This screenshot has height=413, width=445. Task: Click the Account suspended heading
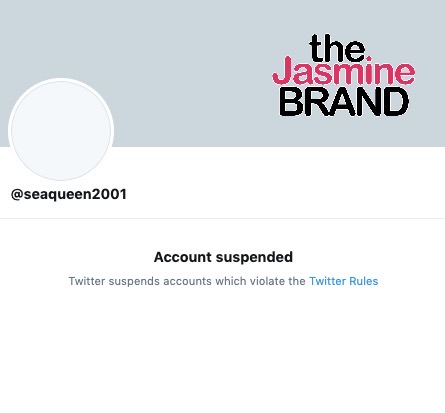223,257
